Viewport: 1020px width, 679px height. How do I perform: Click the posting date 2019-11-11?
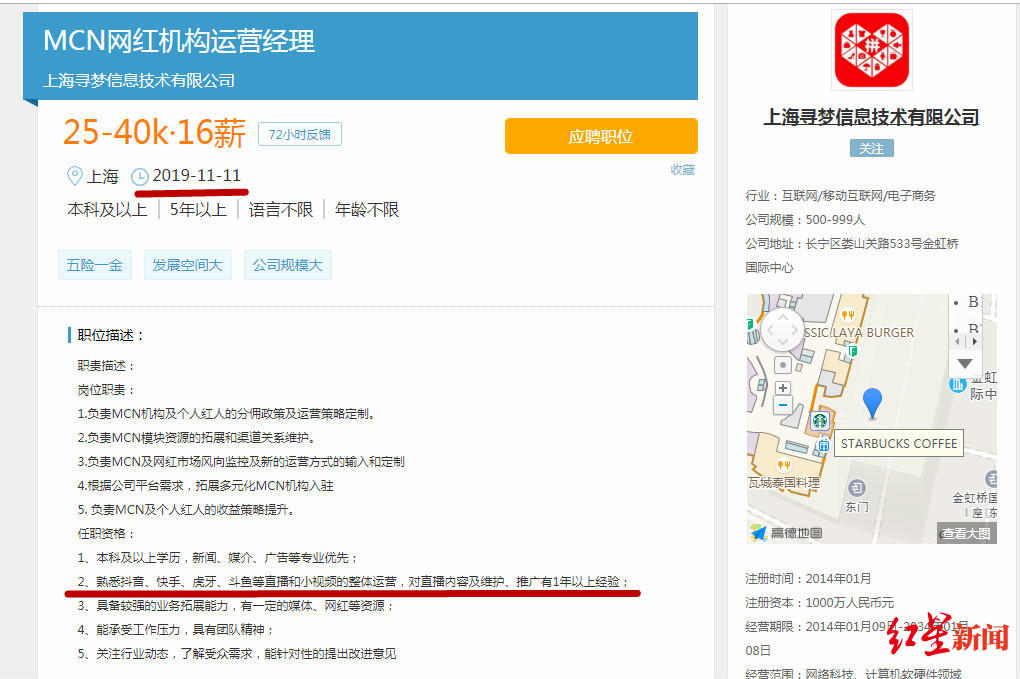(x=196, y=176)
